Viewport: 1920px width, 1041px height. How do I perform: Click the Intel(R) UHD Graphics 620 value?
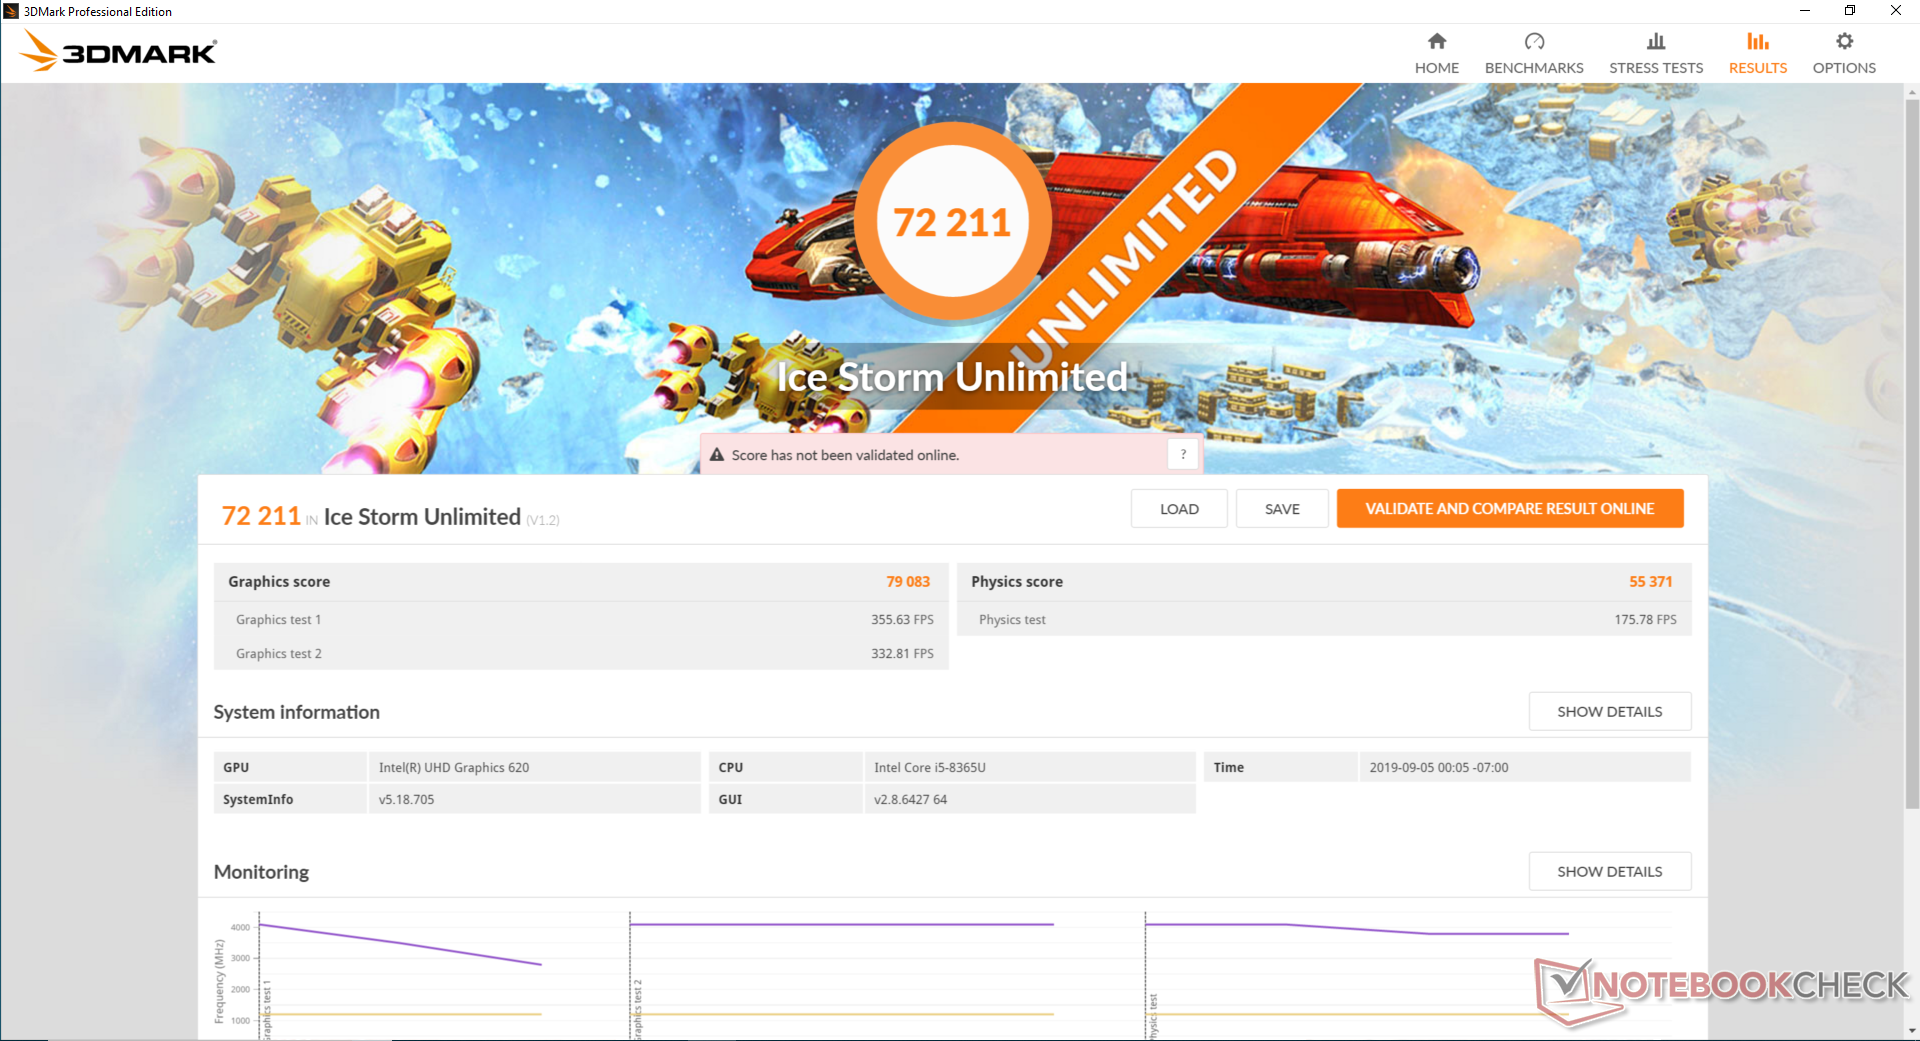tap(453, 767)
